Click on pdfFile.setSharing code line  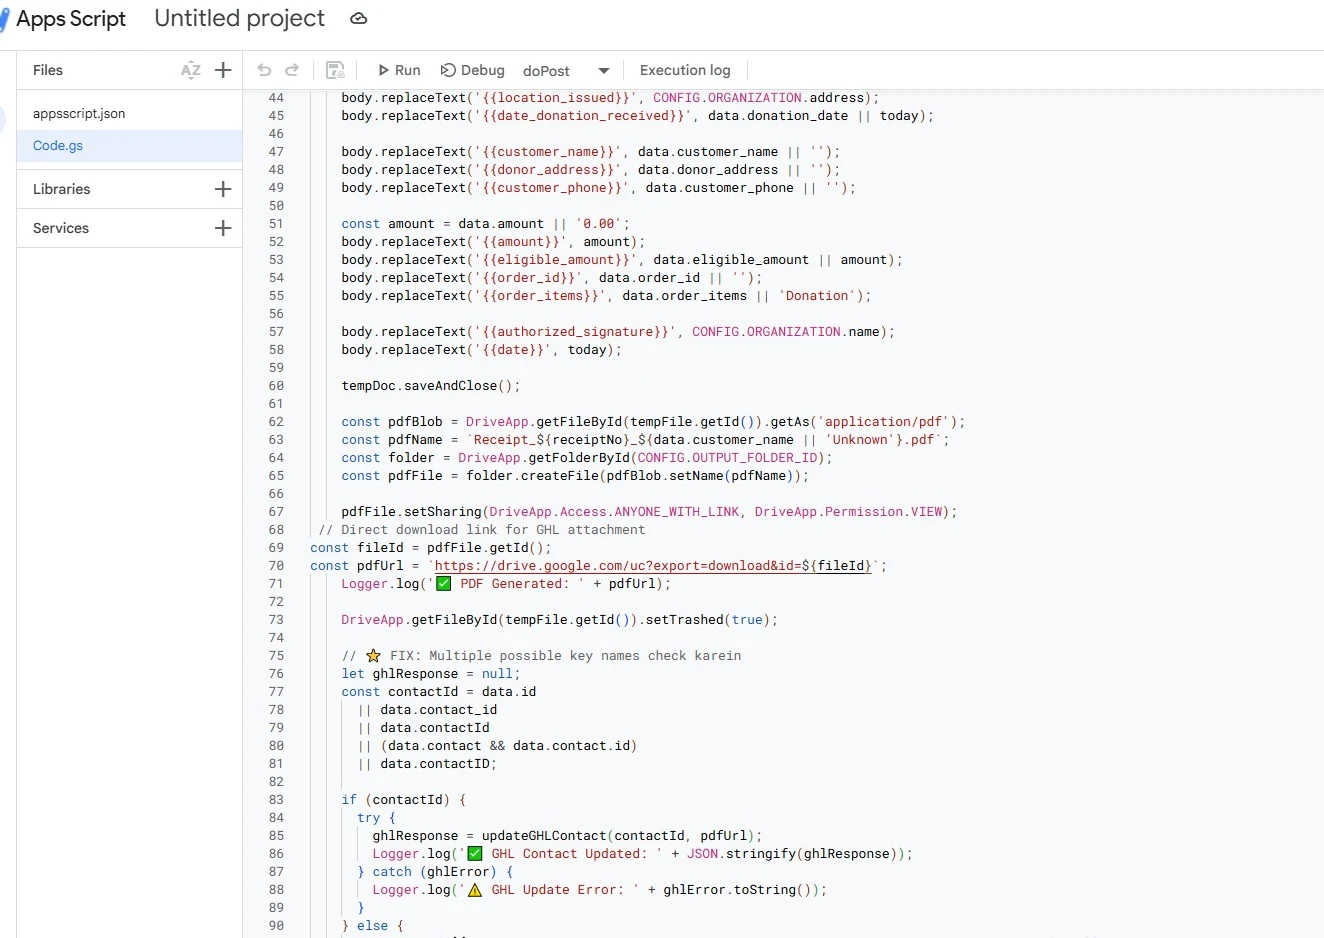click(649, 512)
